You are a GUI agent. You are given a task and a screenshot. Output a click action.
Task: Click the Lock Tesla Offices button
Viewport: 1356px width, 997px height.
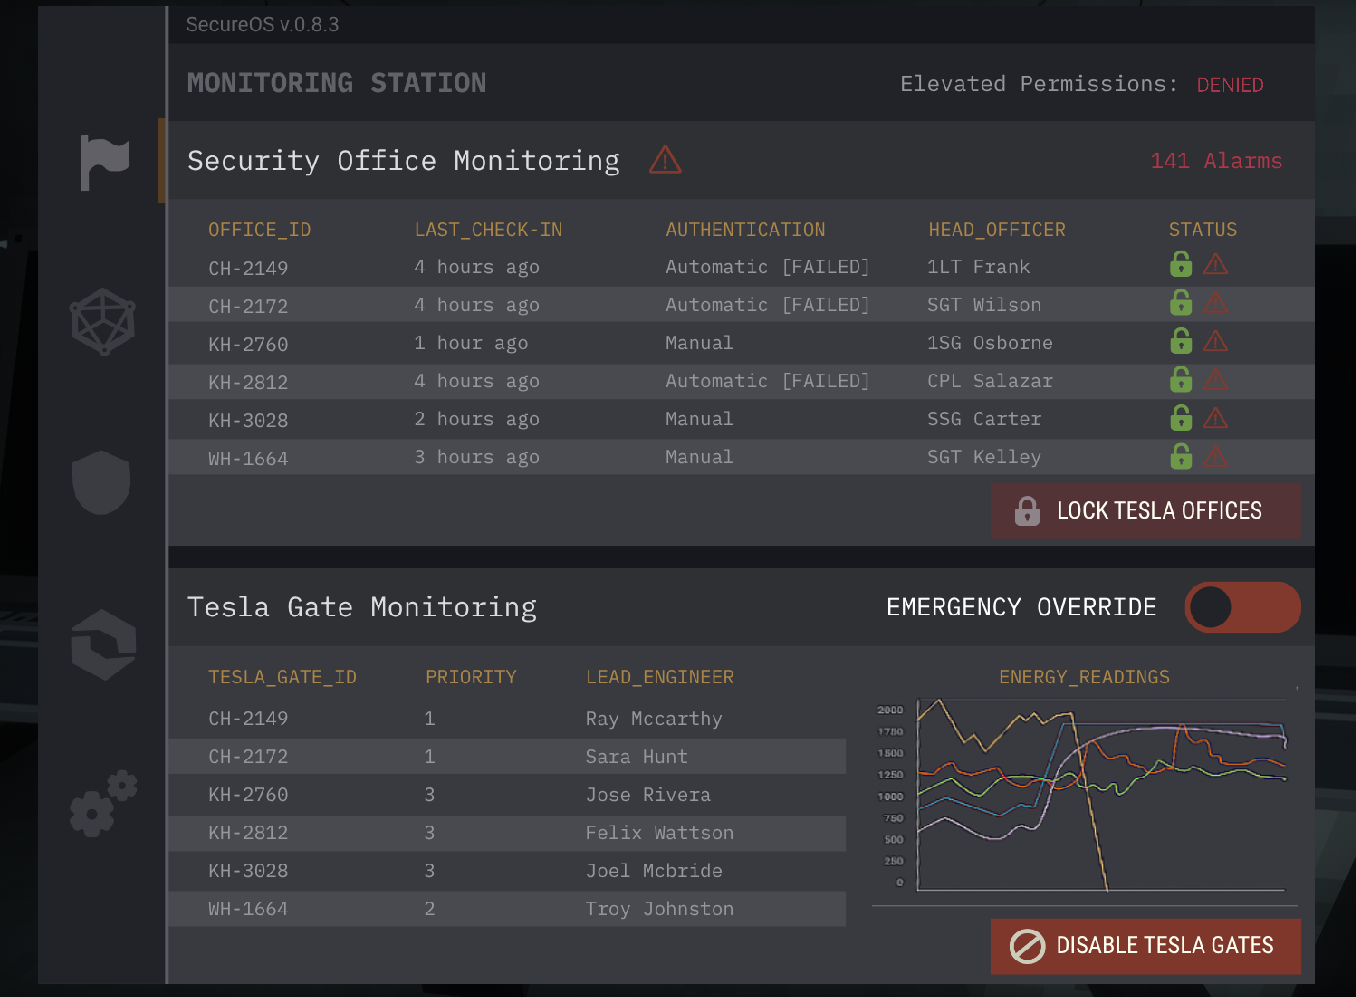tap(1146, 511)
